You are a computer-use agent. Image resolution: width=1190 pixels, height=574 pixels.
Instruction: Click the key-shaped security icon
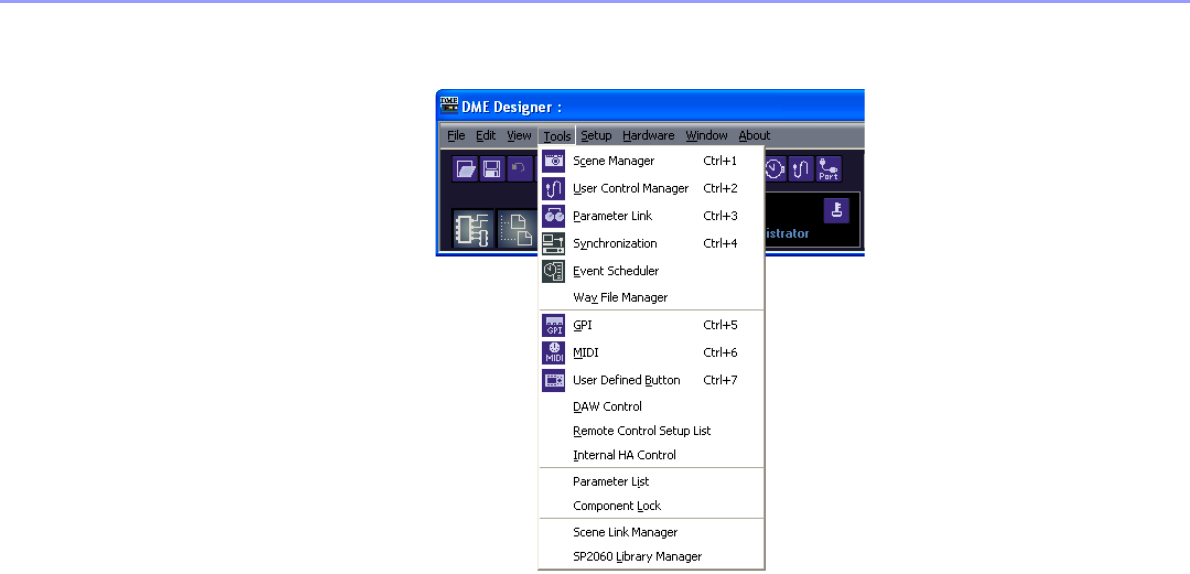point(836,211)
